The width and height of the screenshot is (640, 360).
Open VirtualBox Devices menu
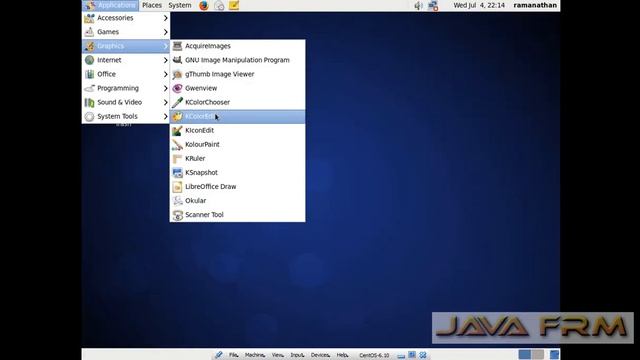pos(320,355)
